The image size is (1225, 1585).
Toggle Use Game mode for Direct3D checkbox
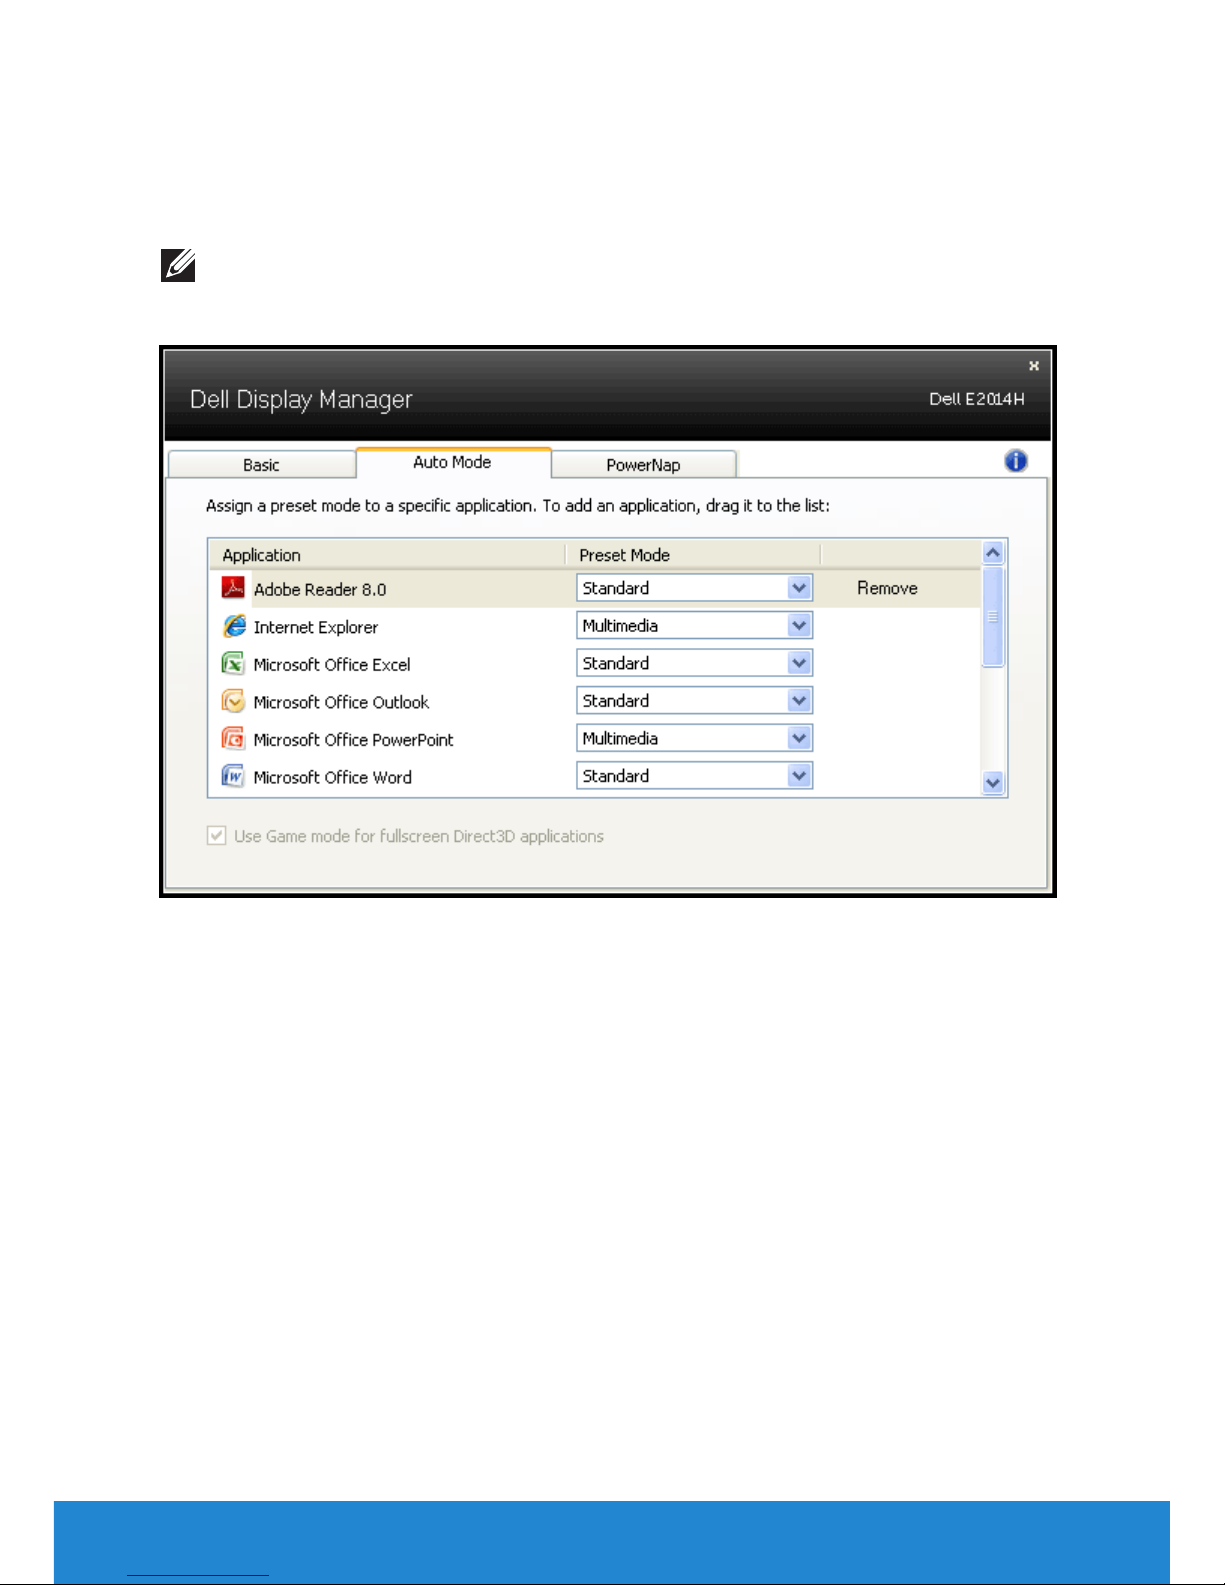pos(216,836)
